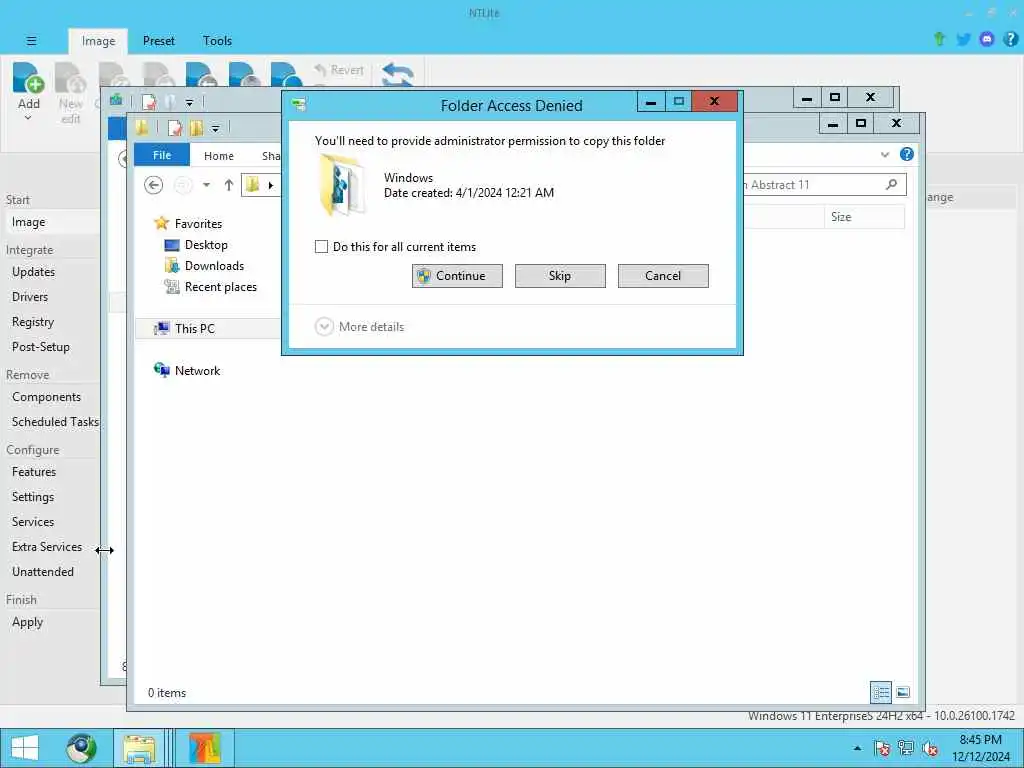Click Cancel in Folder Access Denied dialog
The width and height of the screenshot is (1024, 768).
(663, 276)
